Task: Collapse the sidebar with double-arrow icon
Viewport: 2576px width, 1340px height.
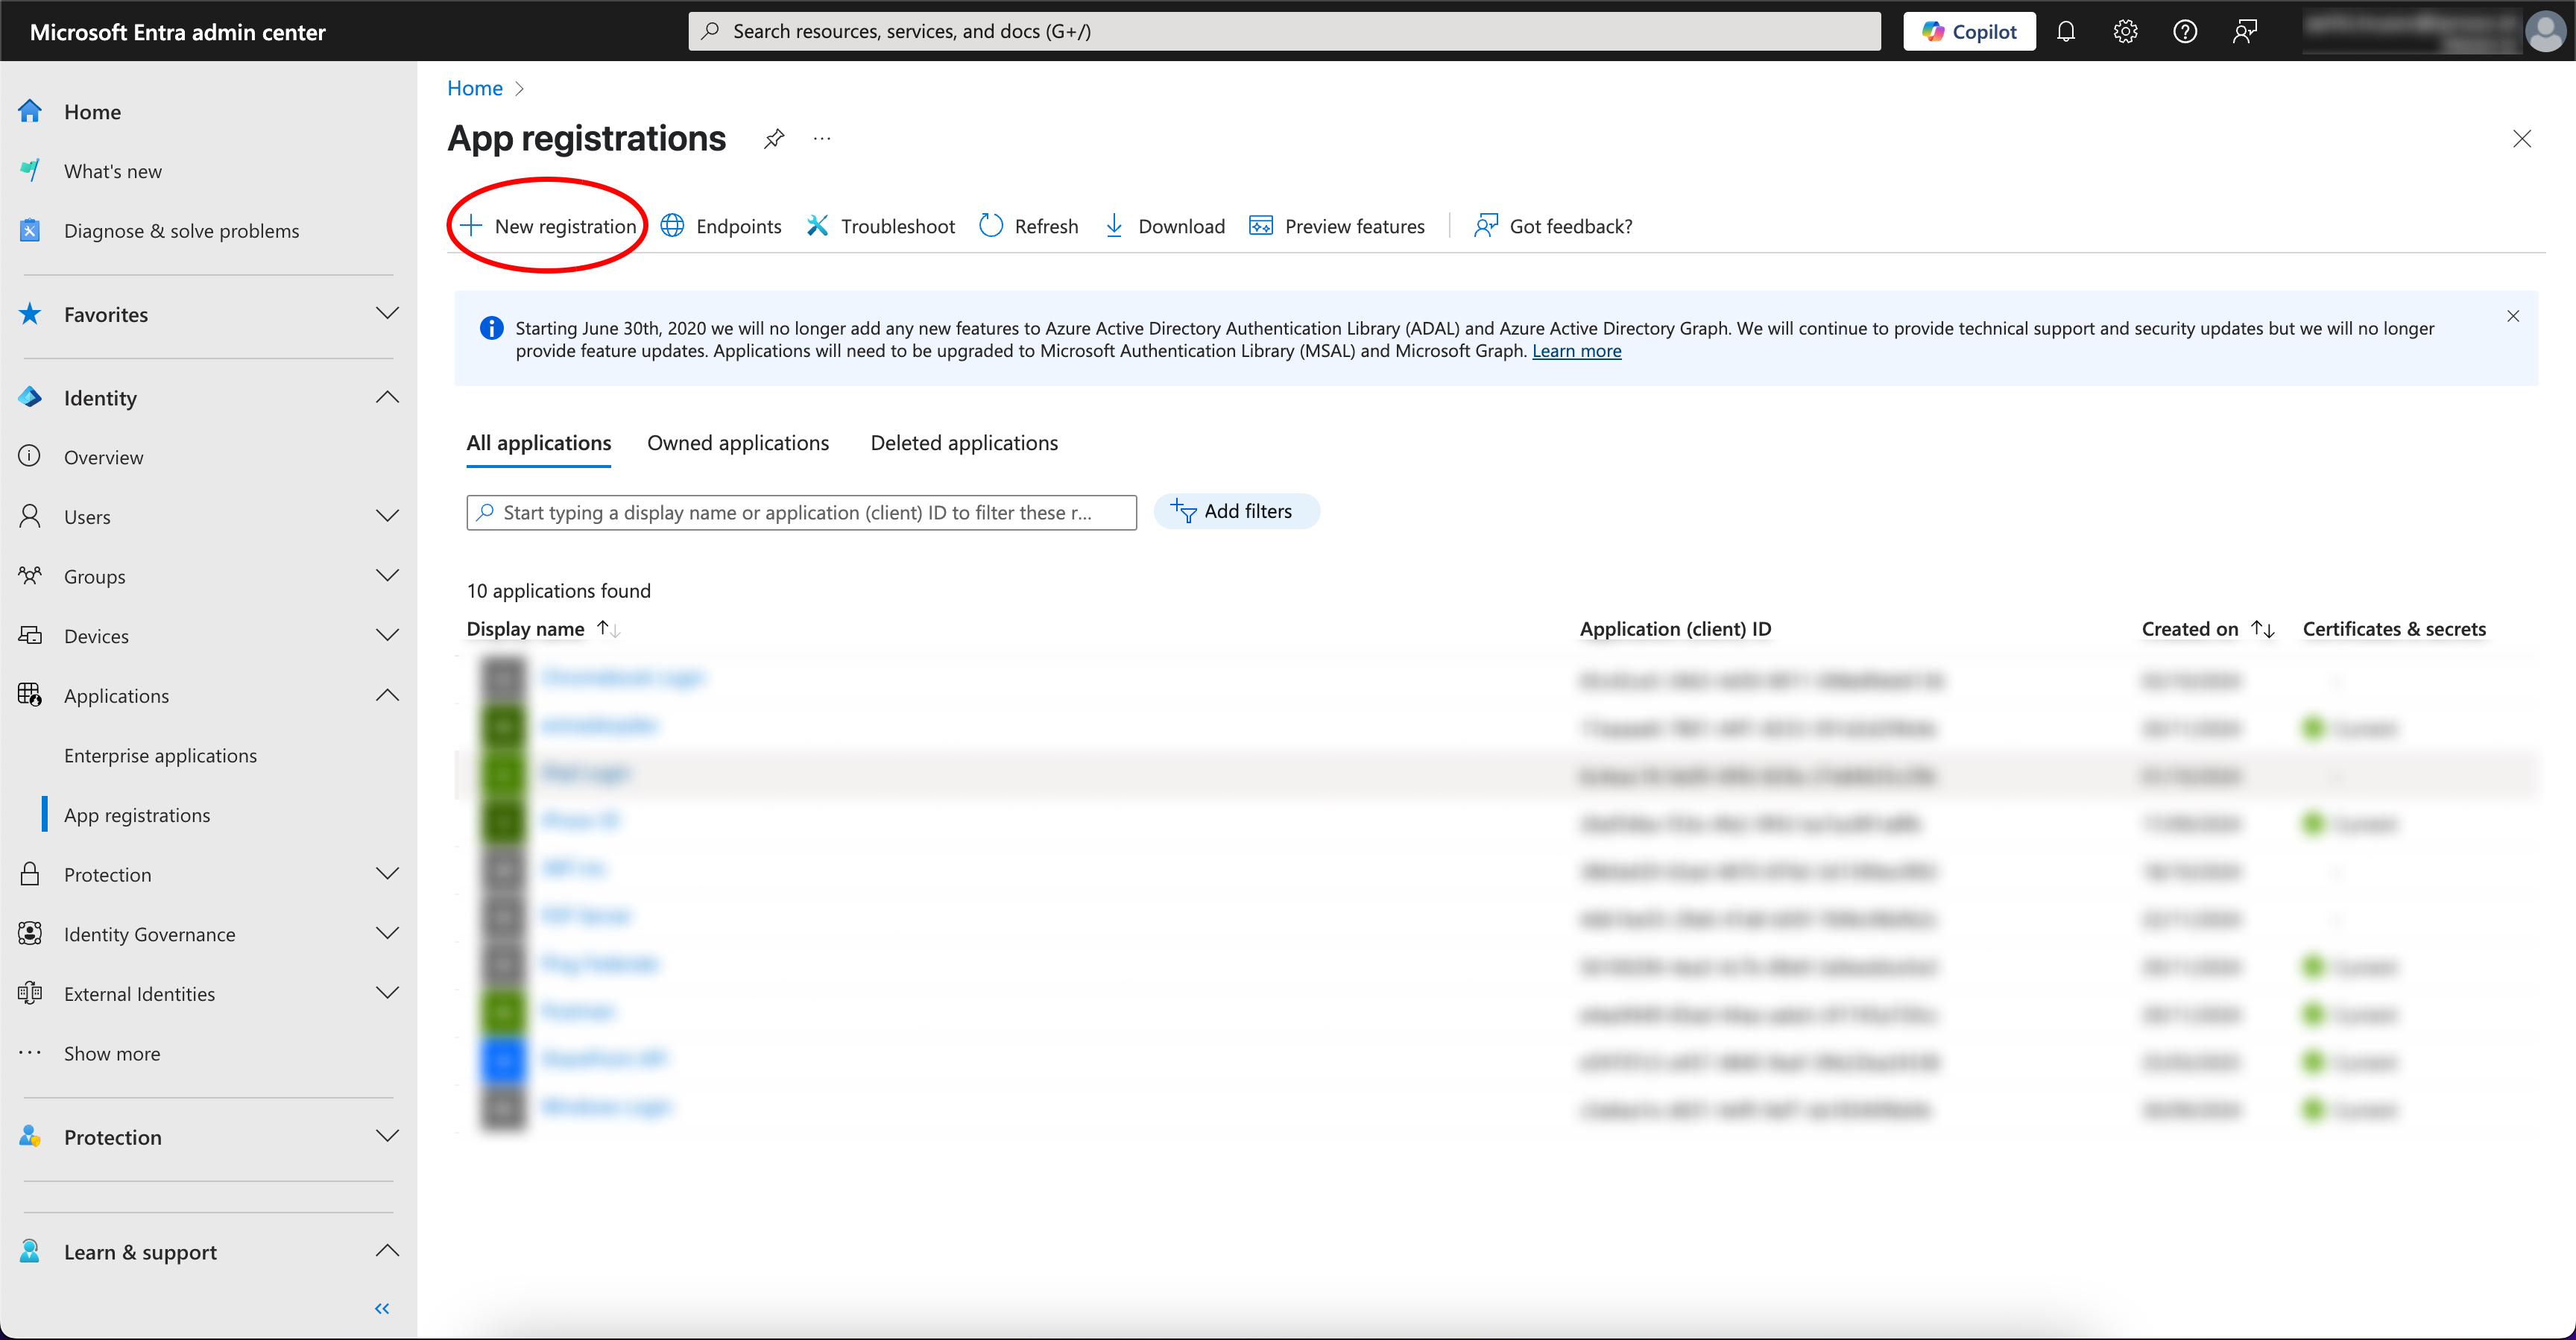Action: pyautogui.click(x=382, y=1308)
